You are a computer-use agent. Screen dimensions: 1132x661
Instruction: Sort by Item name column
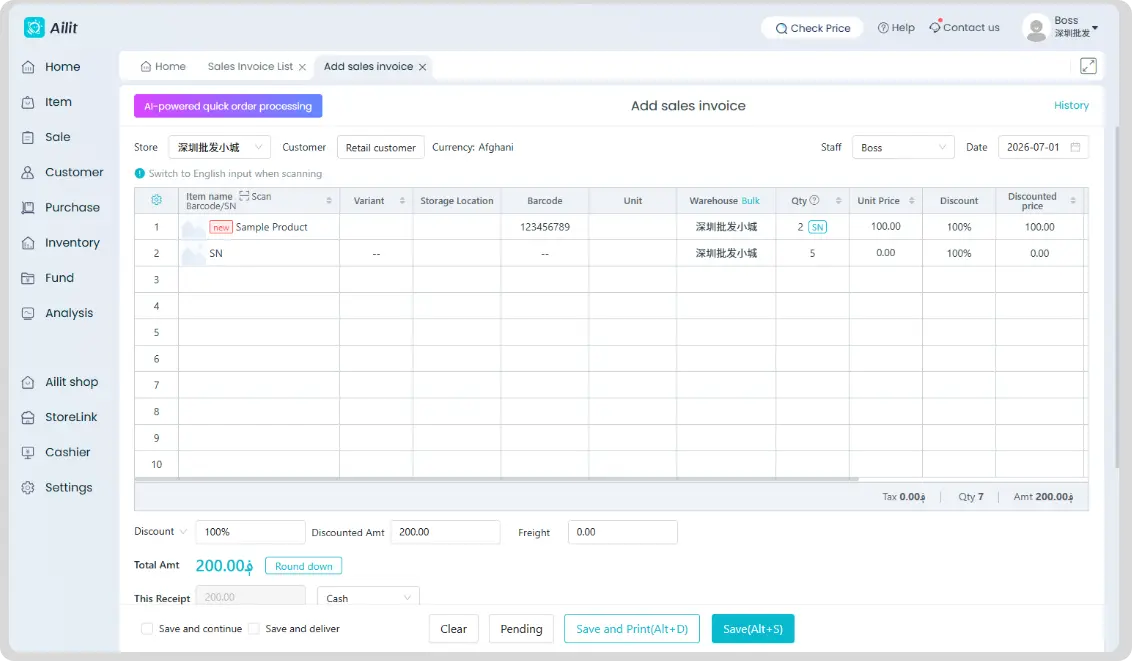pos(328,201)
